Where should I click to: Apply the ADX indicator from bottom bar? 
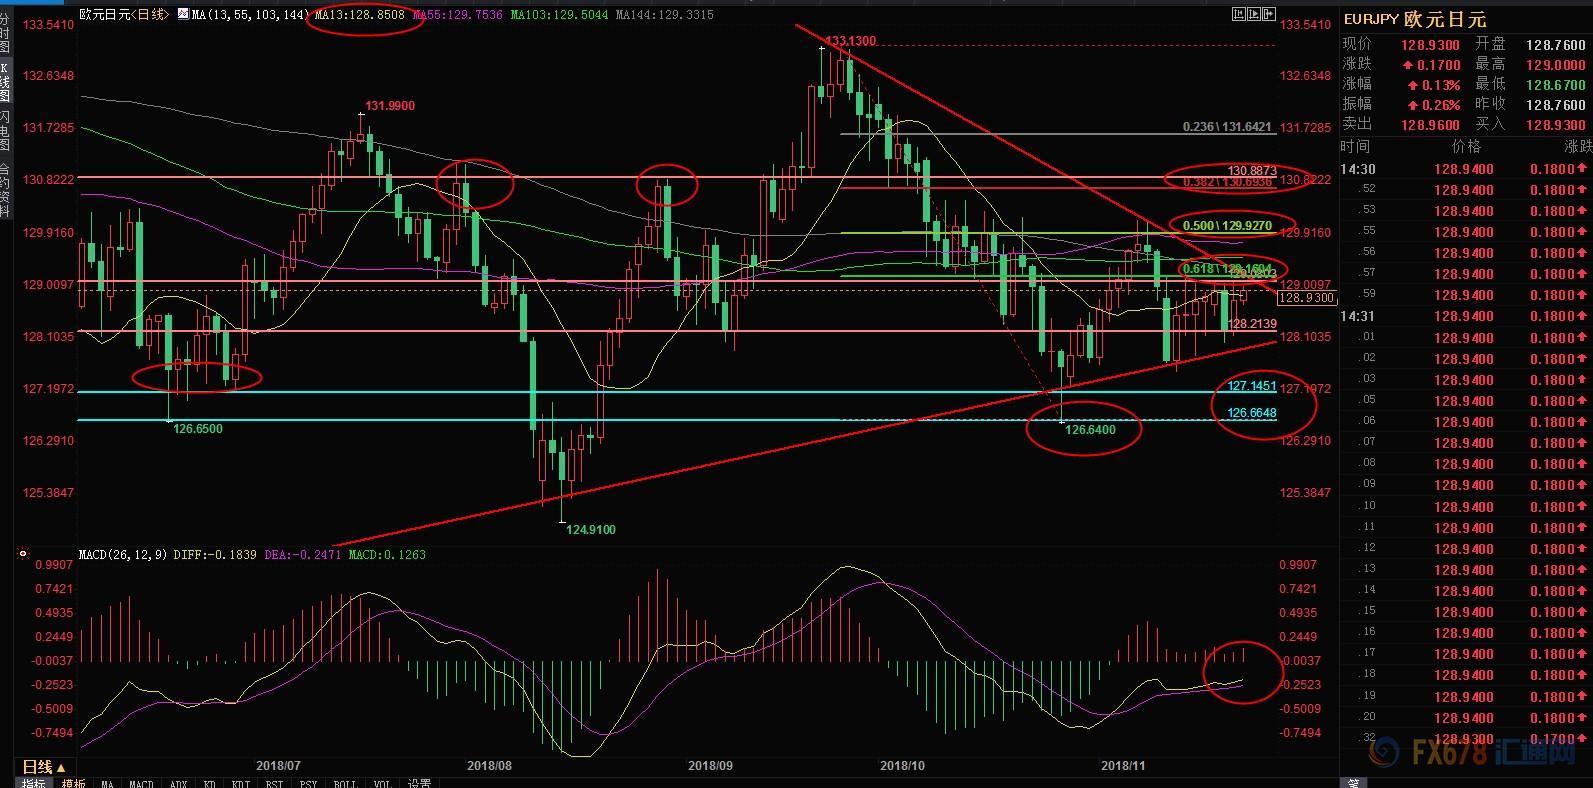click(178, 783)
